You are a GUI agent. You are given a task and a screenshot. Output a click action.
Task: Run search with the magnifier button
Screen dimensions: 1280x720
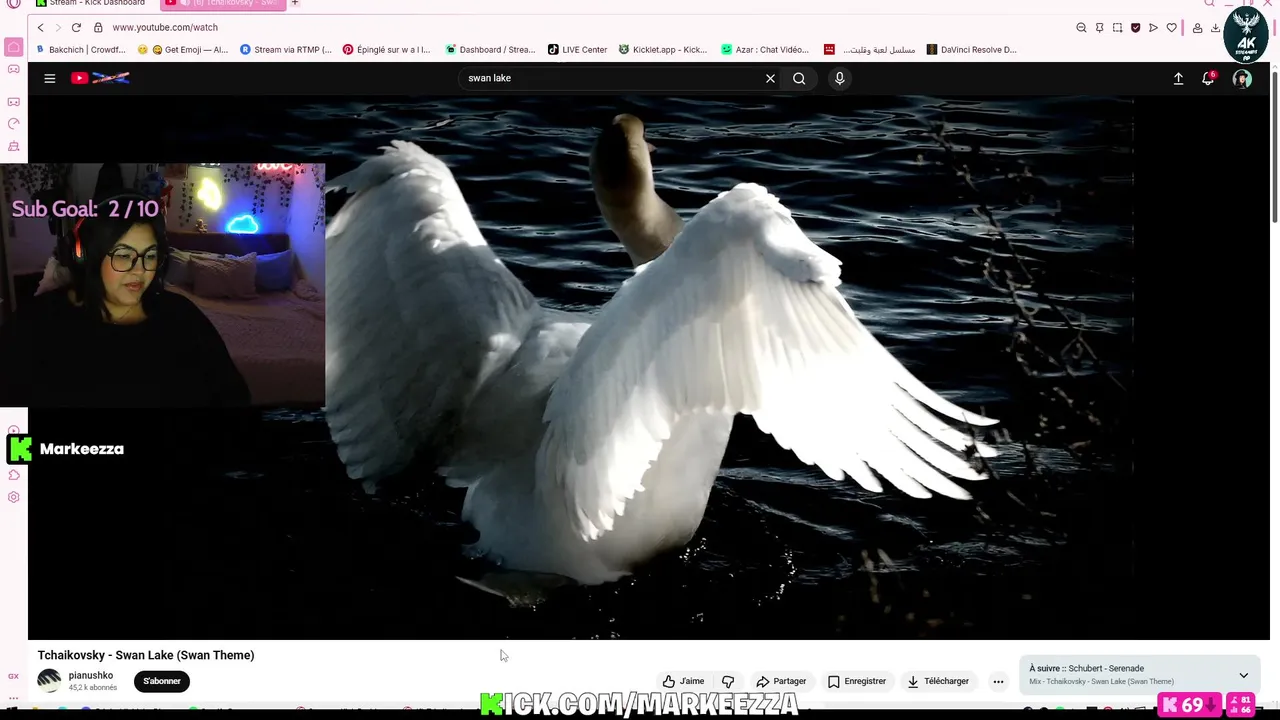coord(799,78)
